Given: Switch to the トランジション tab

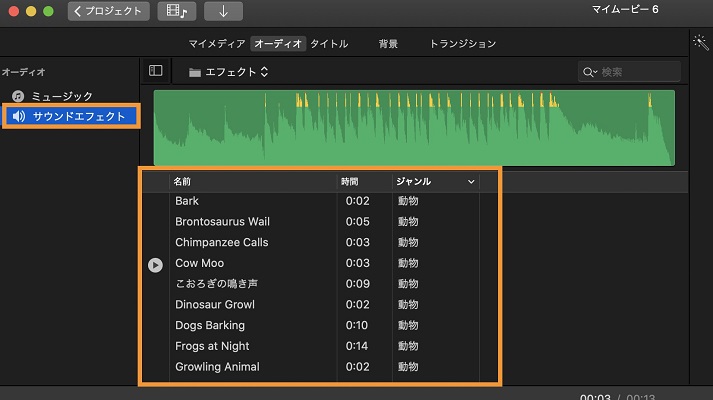Looking at the screenshot, I should (462, 44).
